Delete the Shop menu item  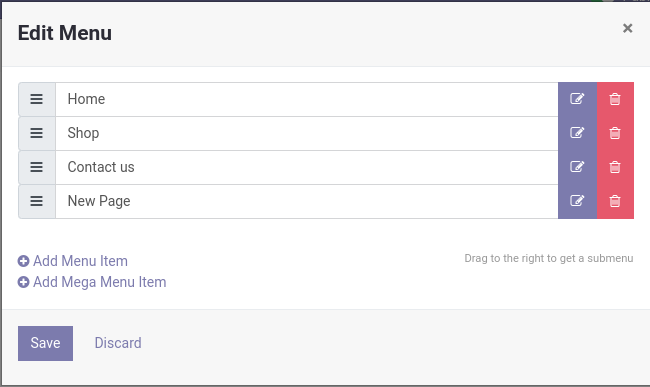[615, 133]
